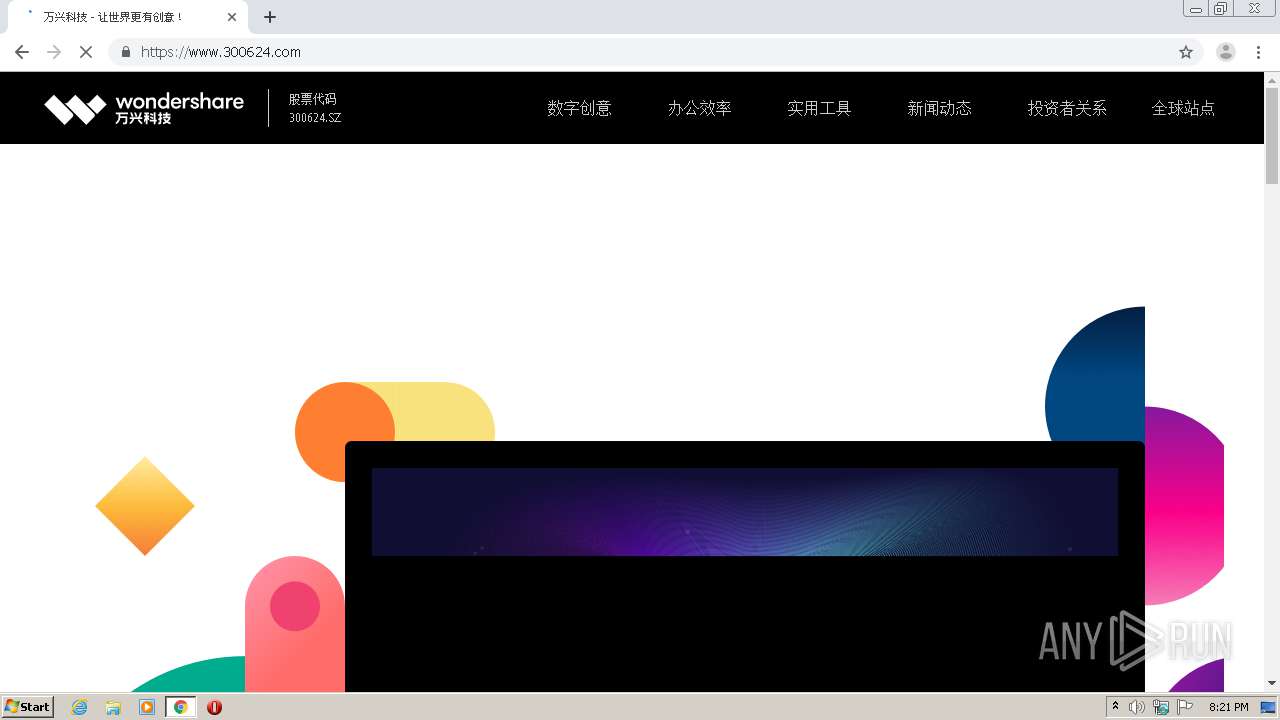Click the page vertical scrollbar thumb
Screen dimensions: 1280x720
tap(1272, 136)
